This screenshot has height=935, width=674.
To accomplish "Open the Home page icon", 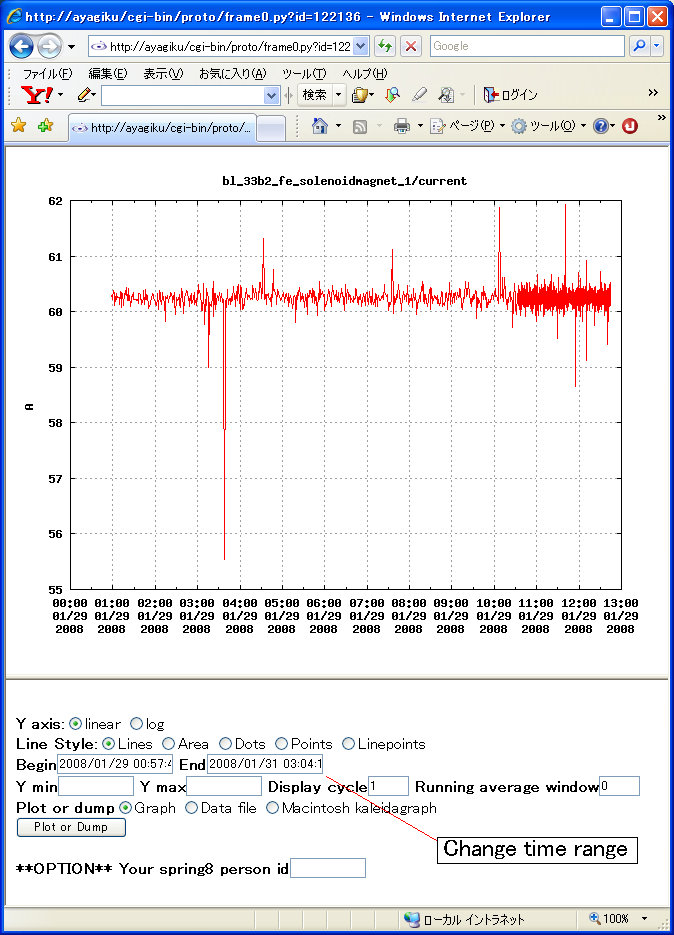I will 320,126.
